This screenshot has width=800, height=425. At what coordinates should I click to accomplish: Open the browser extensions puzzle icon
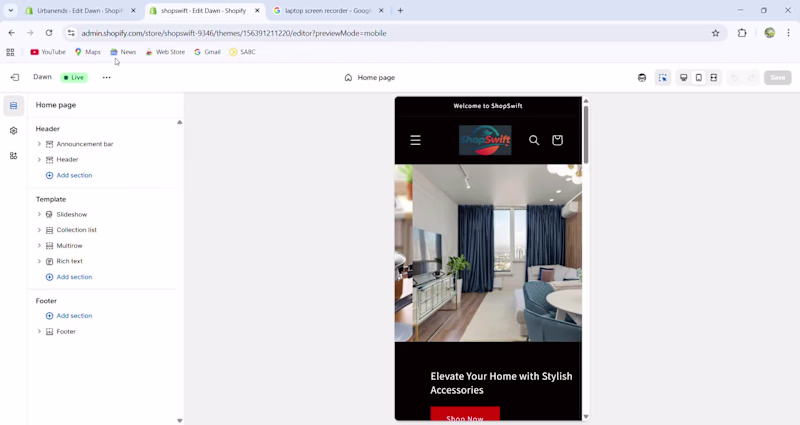coord(742,33)
